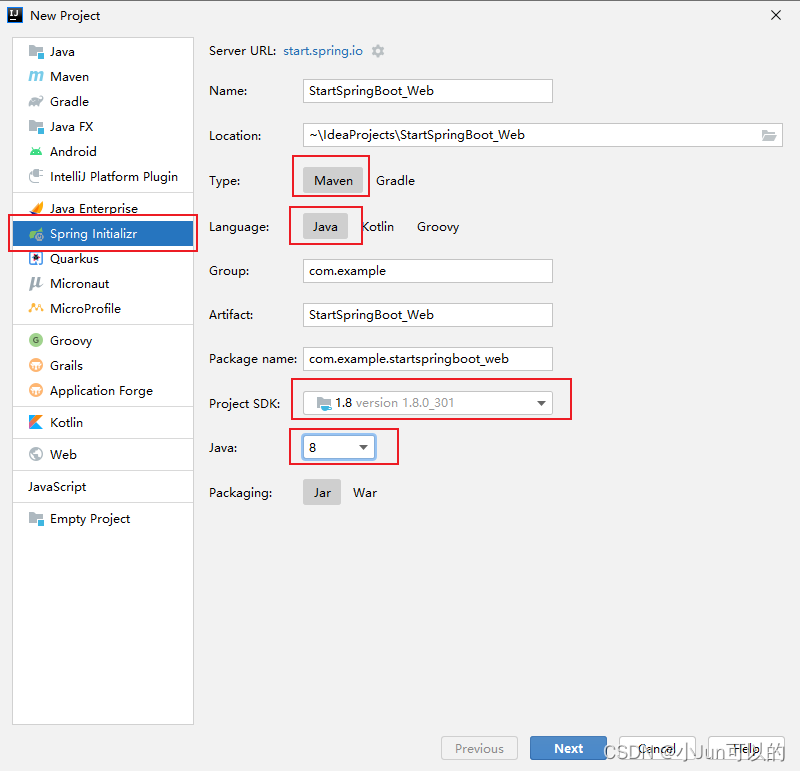Choose Maven as project type
This screenshot has height=771, width=800.
click(x=333, y=181)
